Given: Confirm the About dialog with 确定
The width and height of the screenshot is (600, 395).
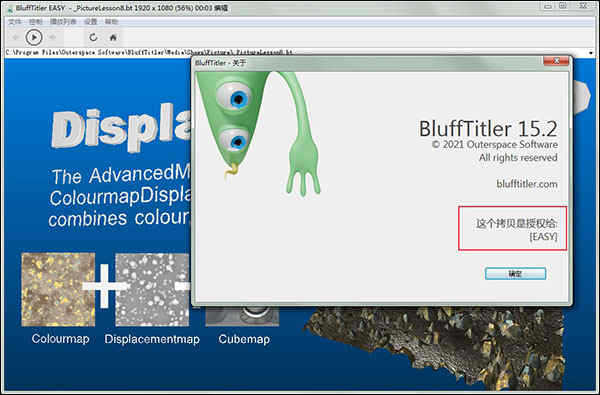Looking at the screenshot, I should pyautogui.click(x=515, y=274).
